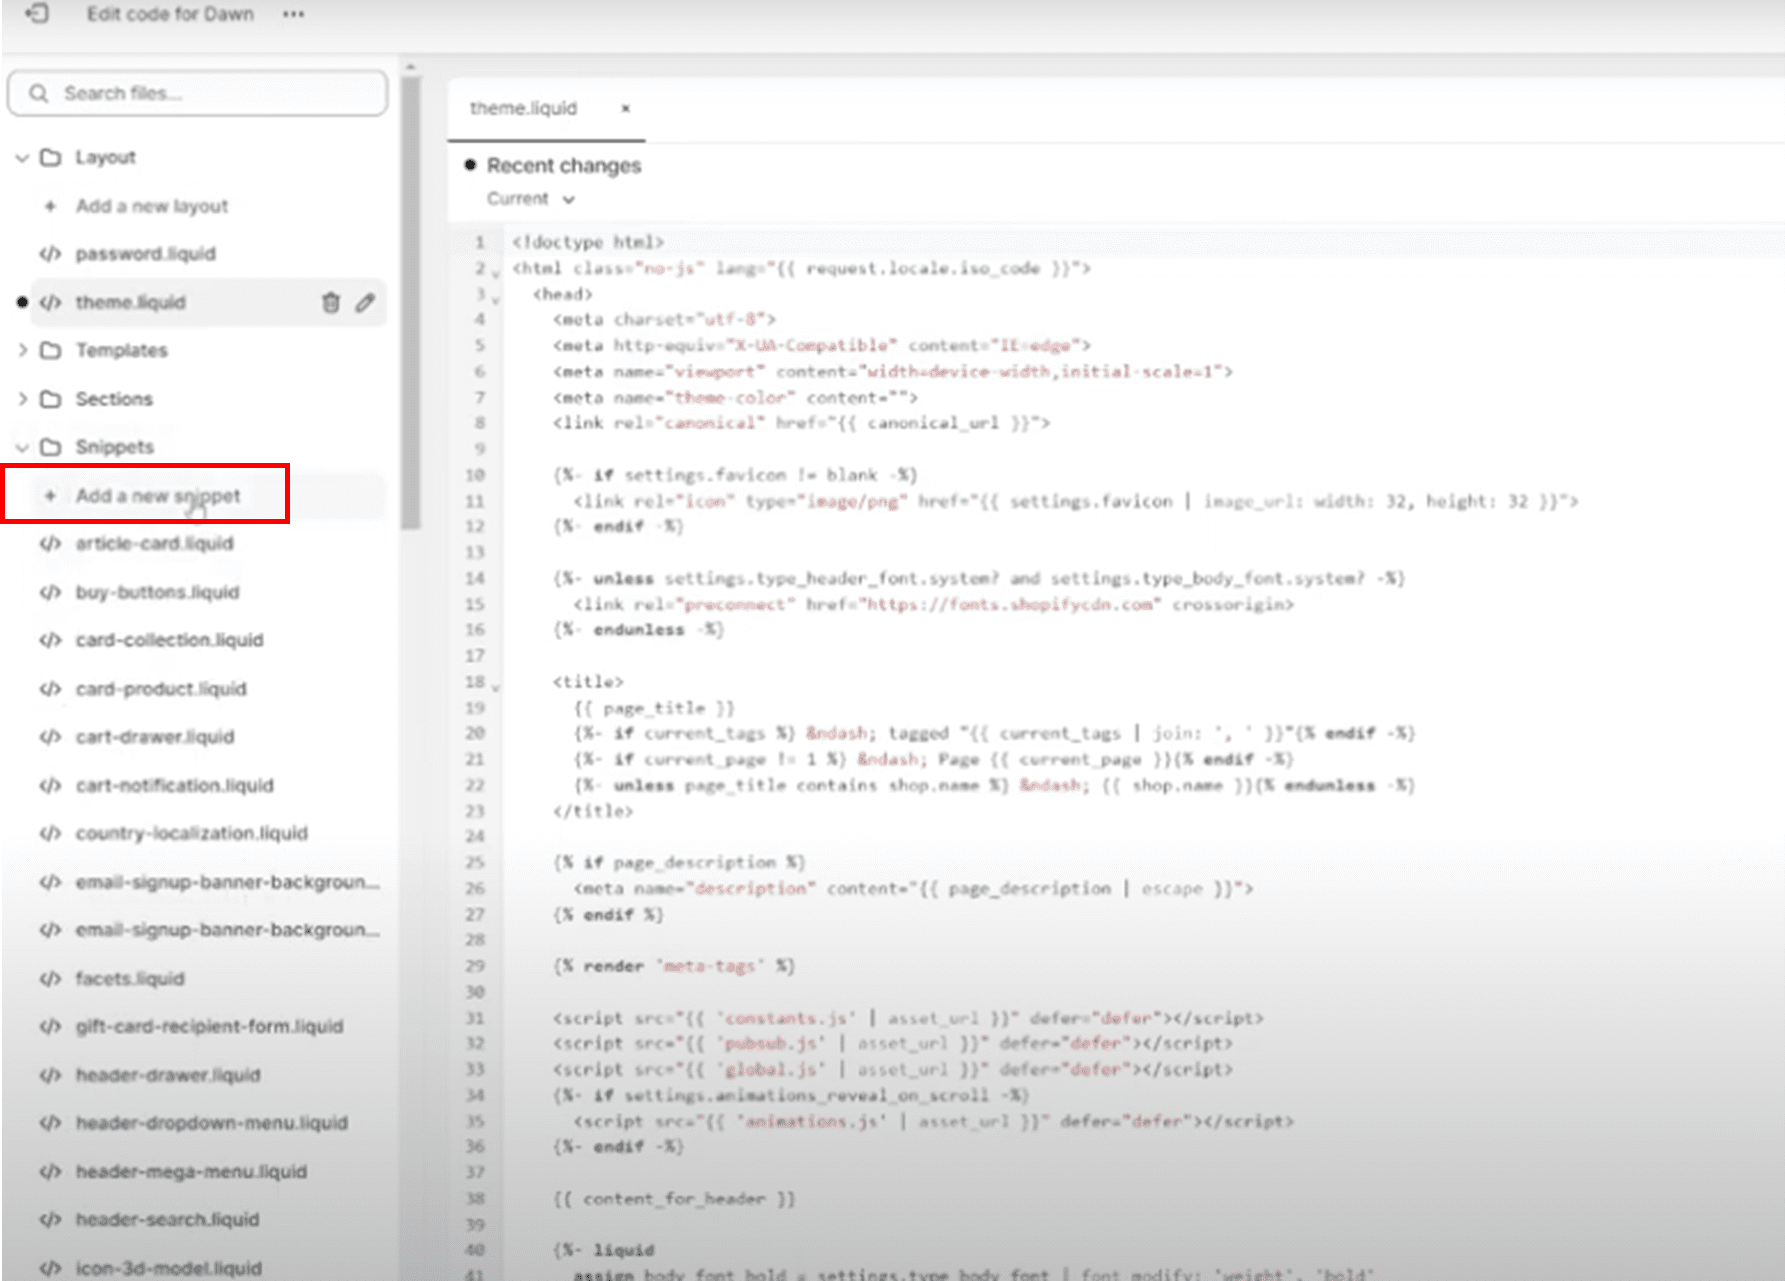This screenshot has height=1281, width=1785.
Task: Switch to the theme.liquid editor tab
Action: [x=524, y=108]
